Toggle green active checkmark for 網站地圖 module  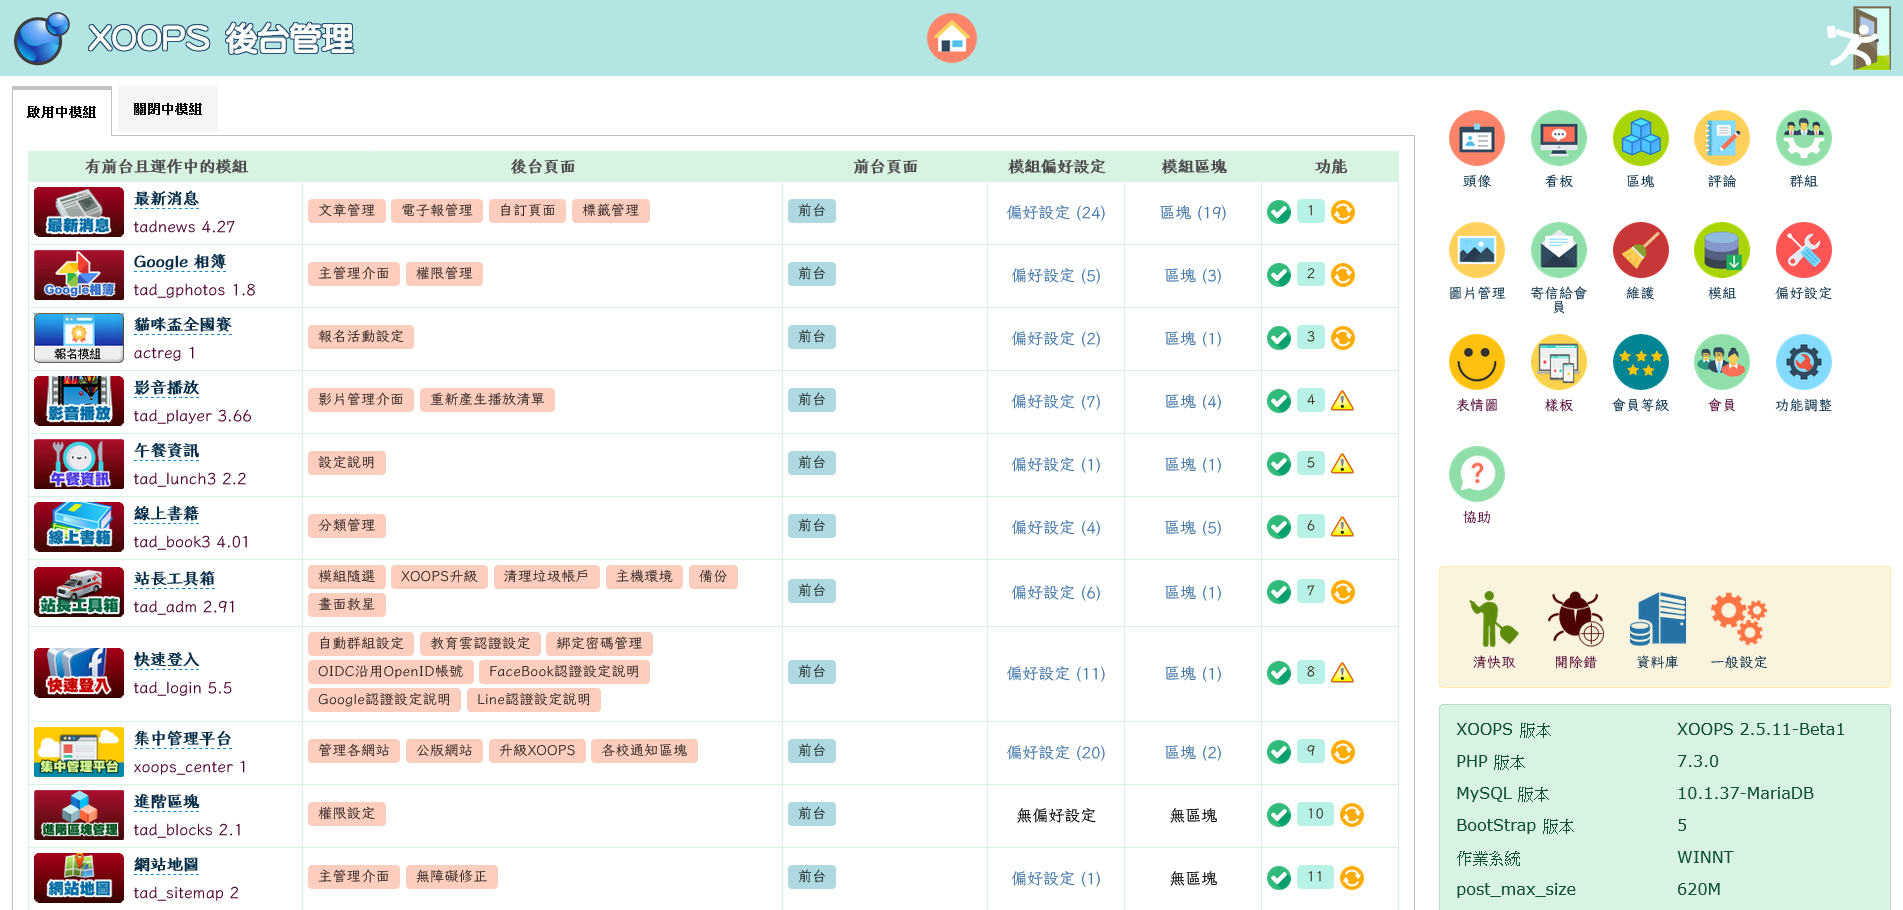tap(1278, 878)
